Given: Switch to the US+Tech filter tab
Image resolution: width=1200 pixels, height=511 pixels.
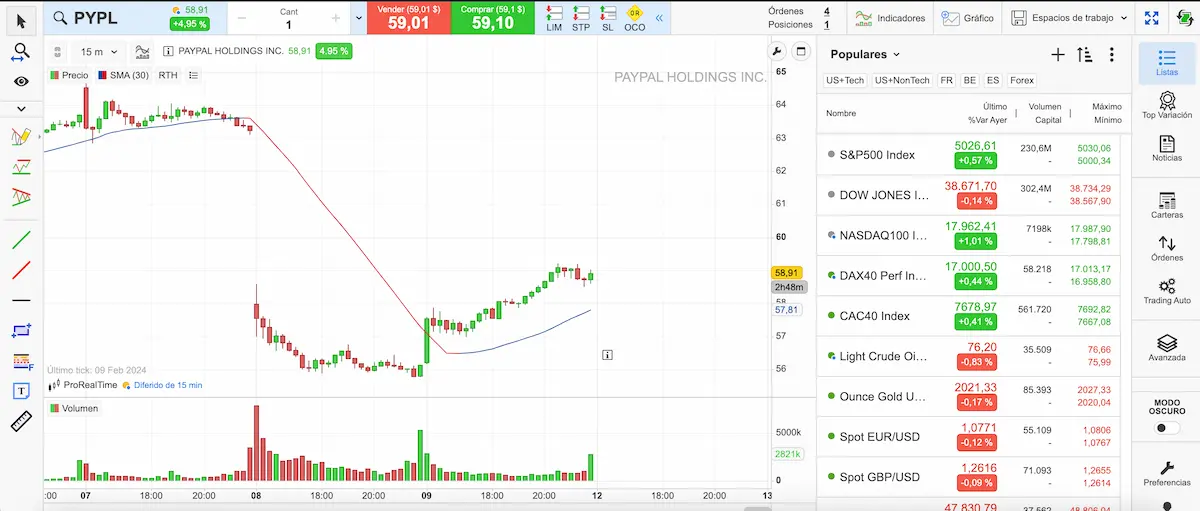Looking at the screenshot, I should pyautogui.click(x=845, y=80).
